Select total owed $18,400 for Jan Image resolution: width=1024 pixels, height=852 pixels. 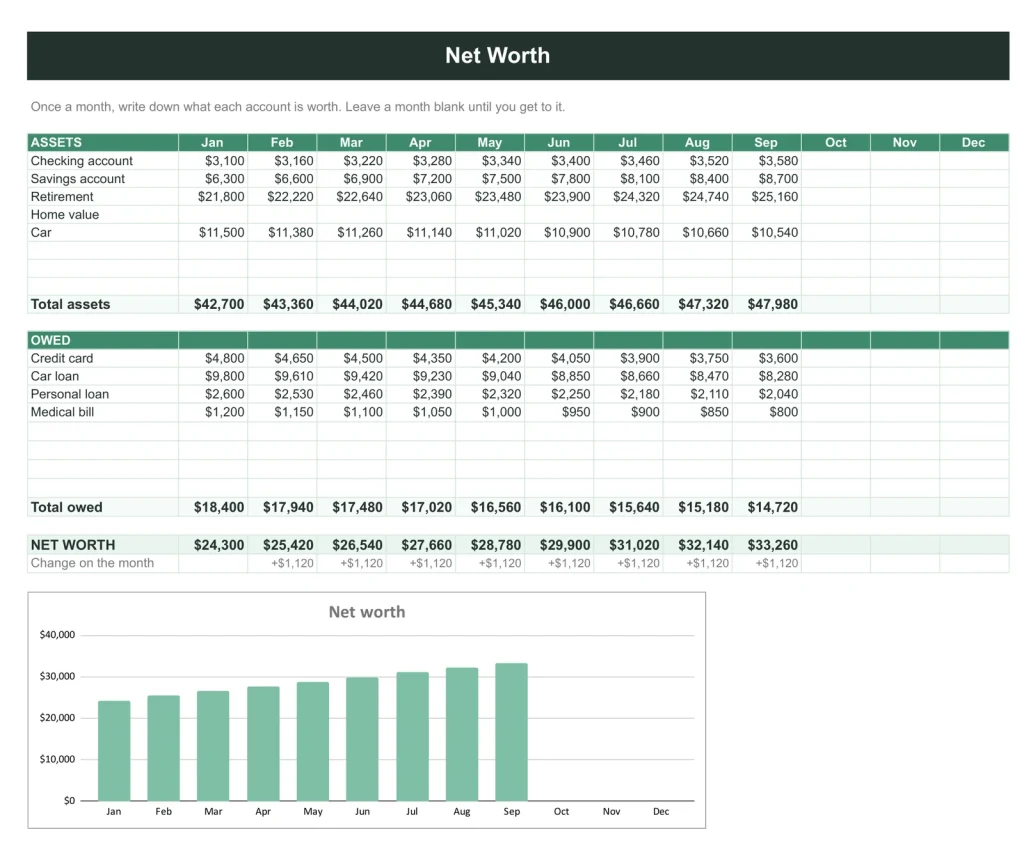coord(213,507)
